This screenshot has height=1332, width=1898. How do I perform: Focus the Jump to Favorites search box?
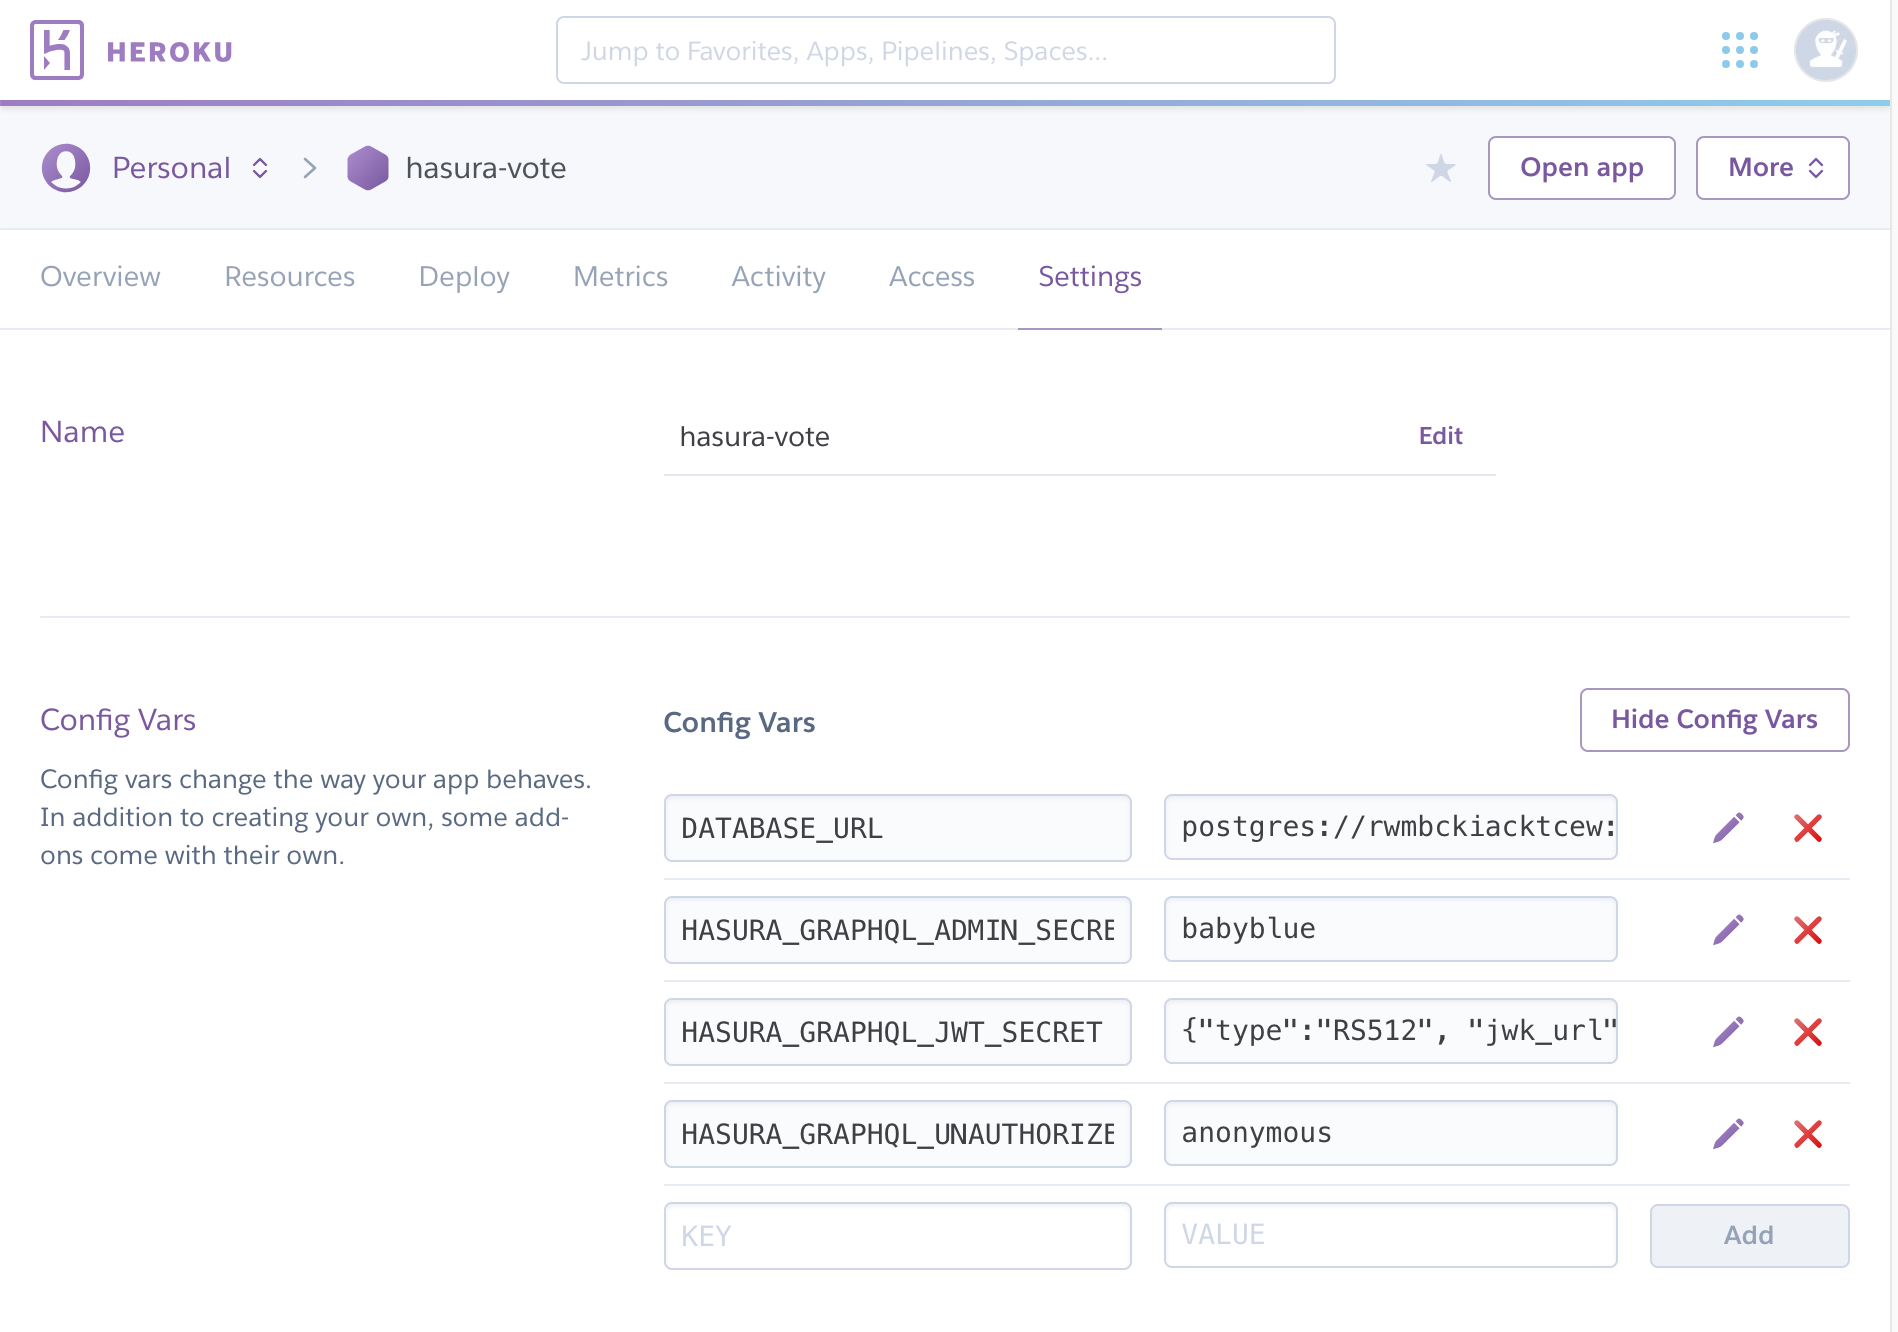click(x=945, y=50)
